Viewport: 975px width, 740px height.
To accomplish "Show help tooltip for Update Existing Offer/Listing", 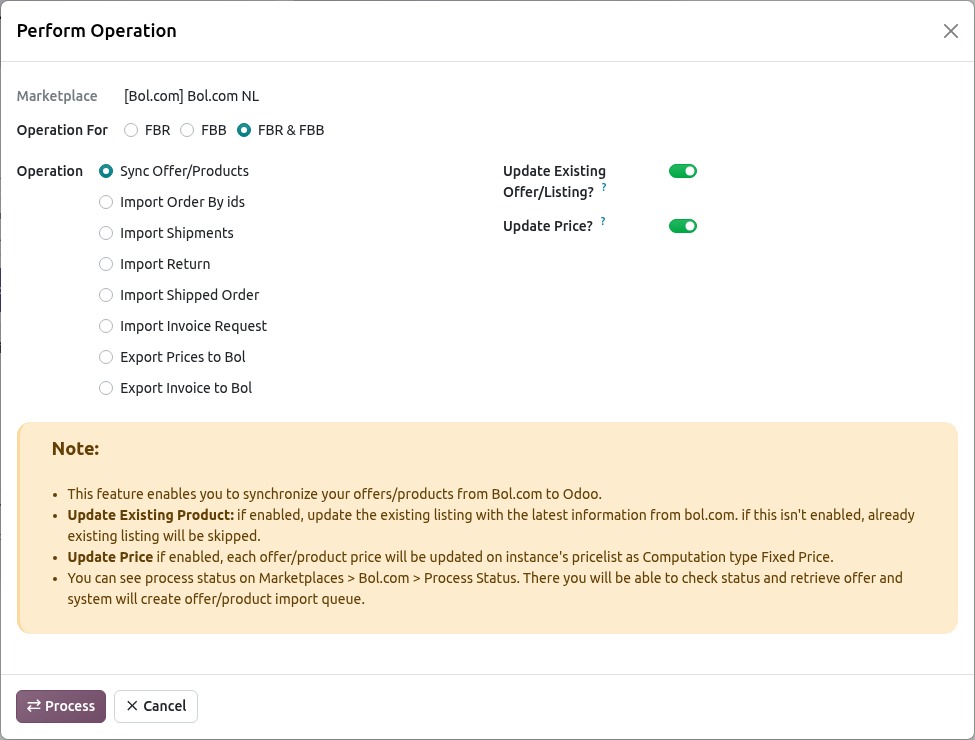I will click(604, 187).
